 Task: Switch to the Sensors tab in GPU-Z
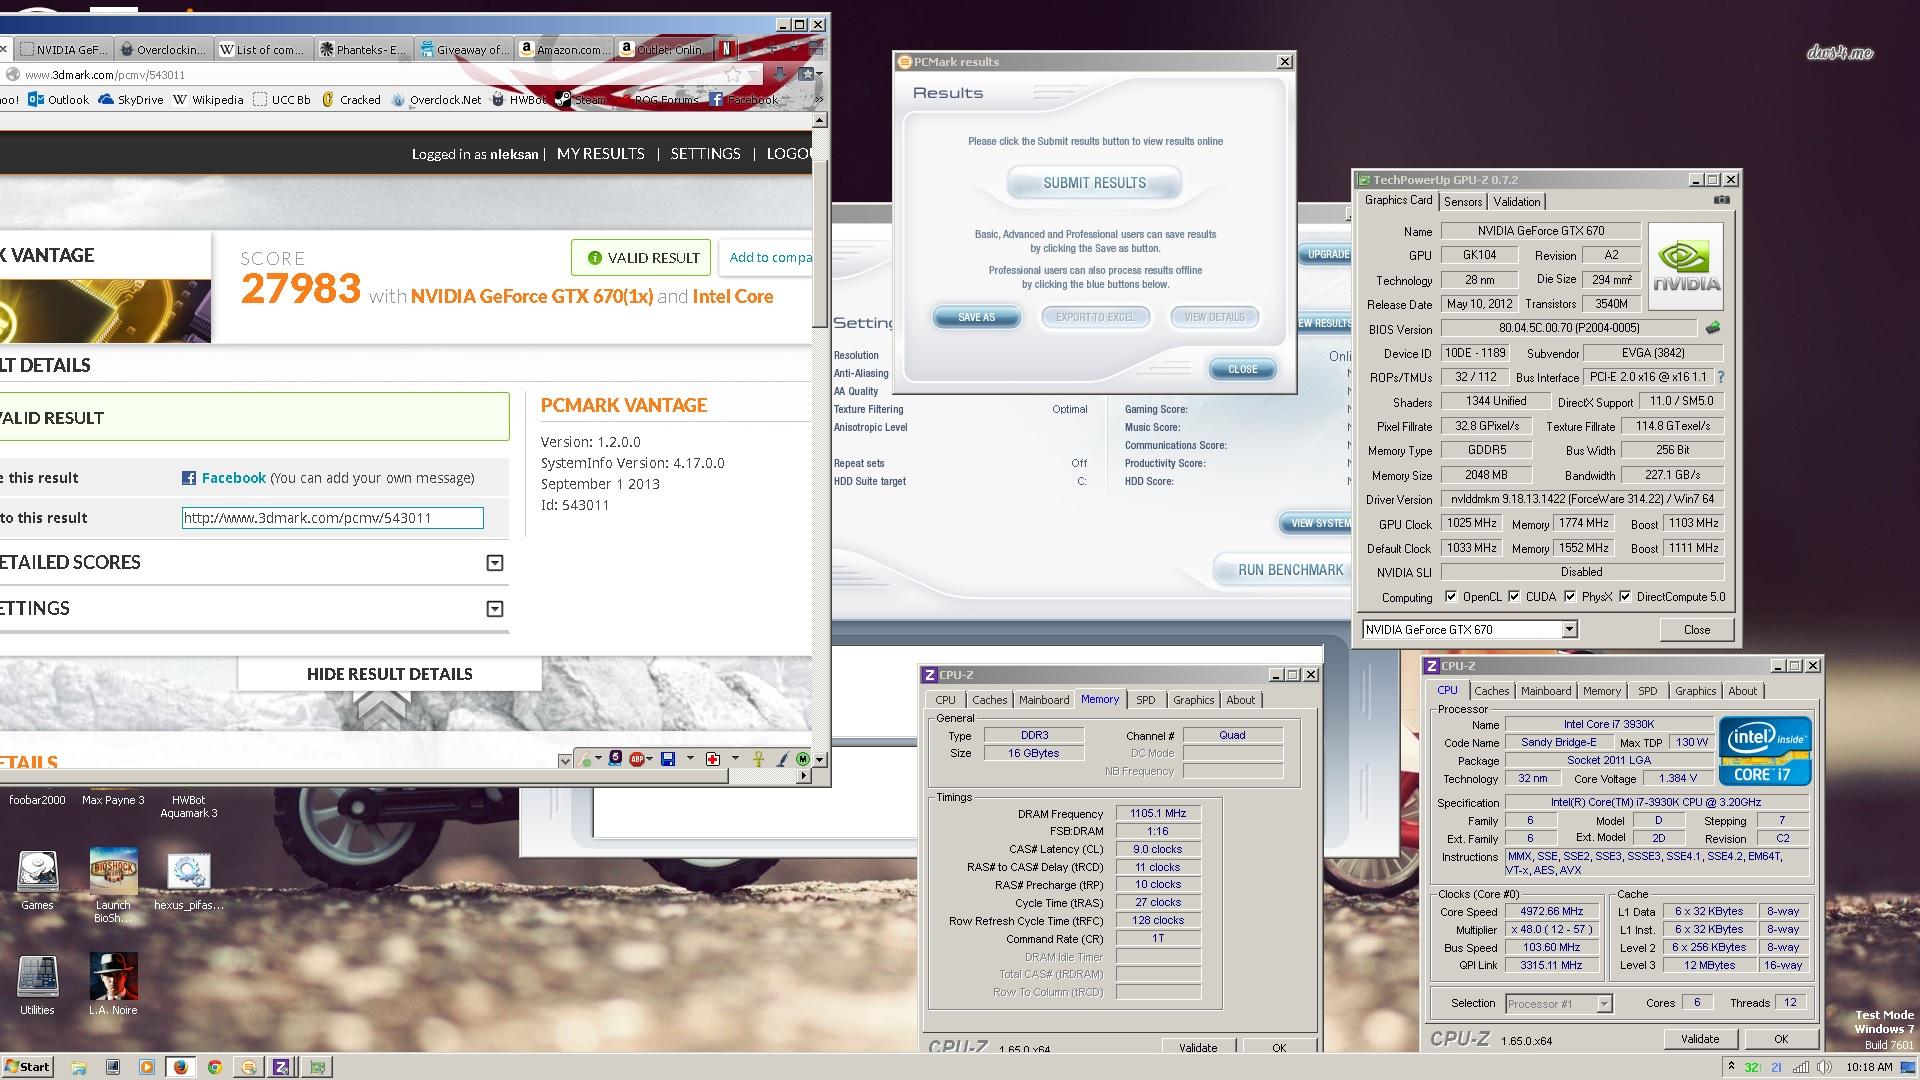tap(1463, 201)
